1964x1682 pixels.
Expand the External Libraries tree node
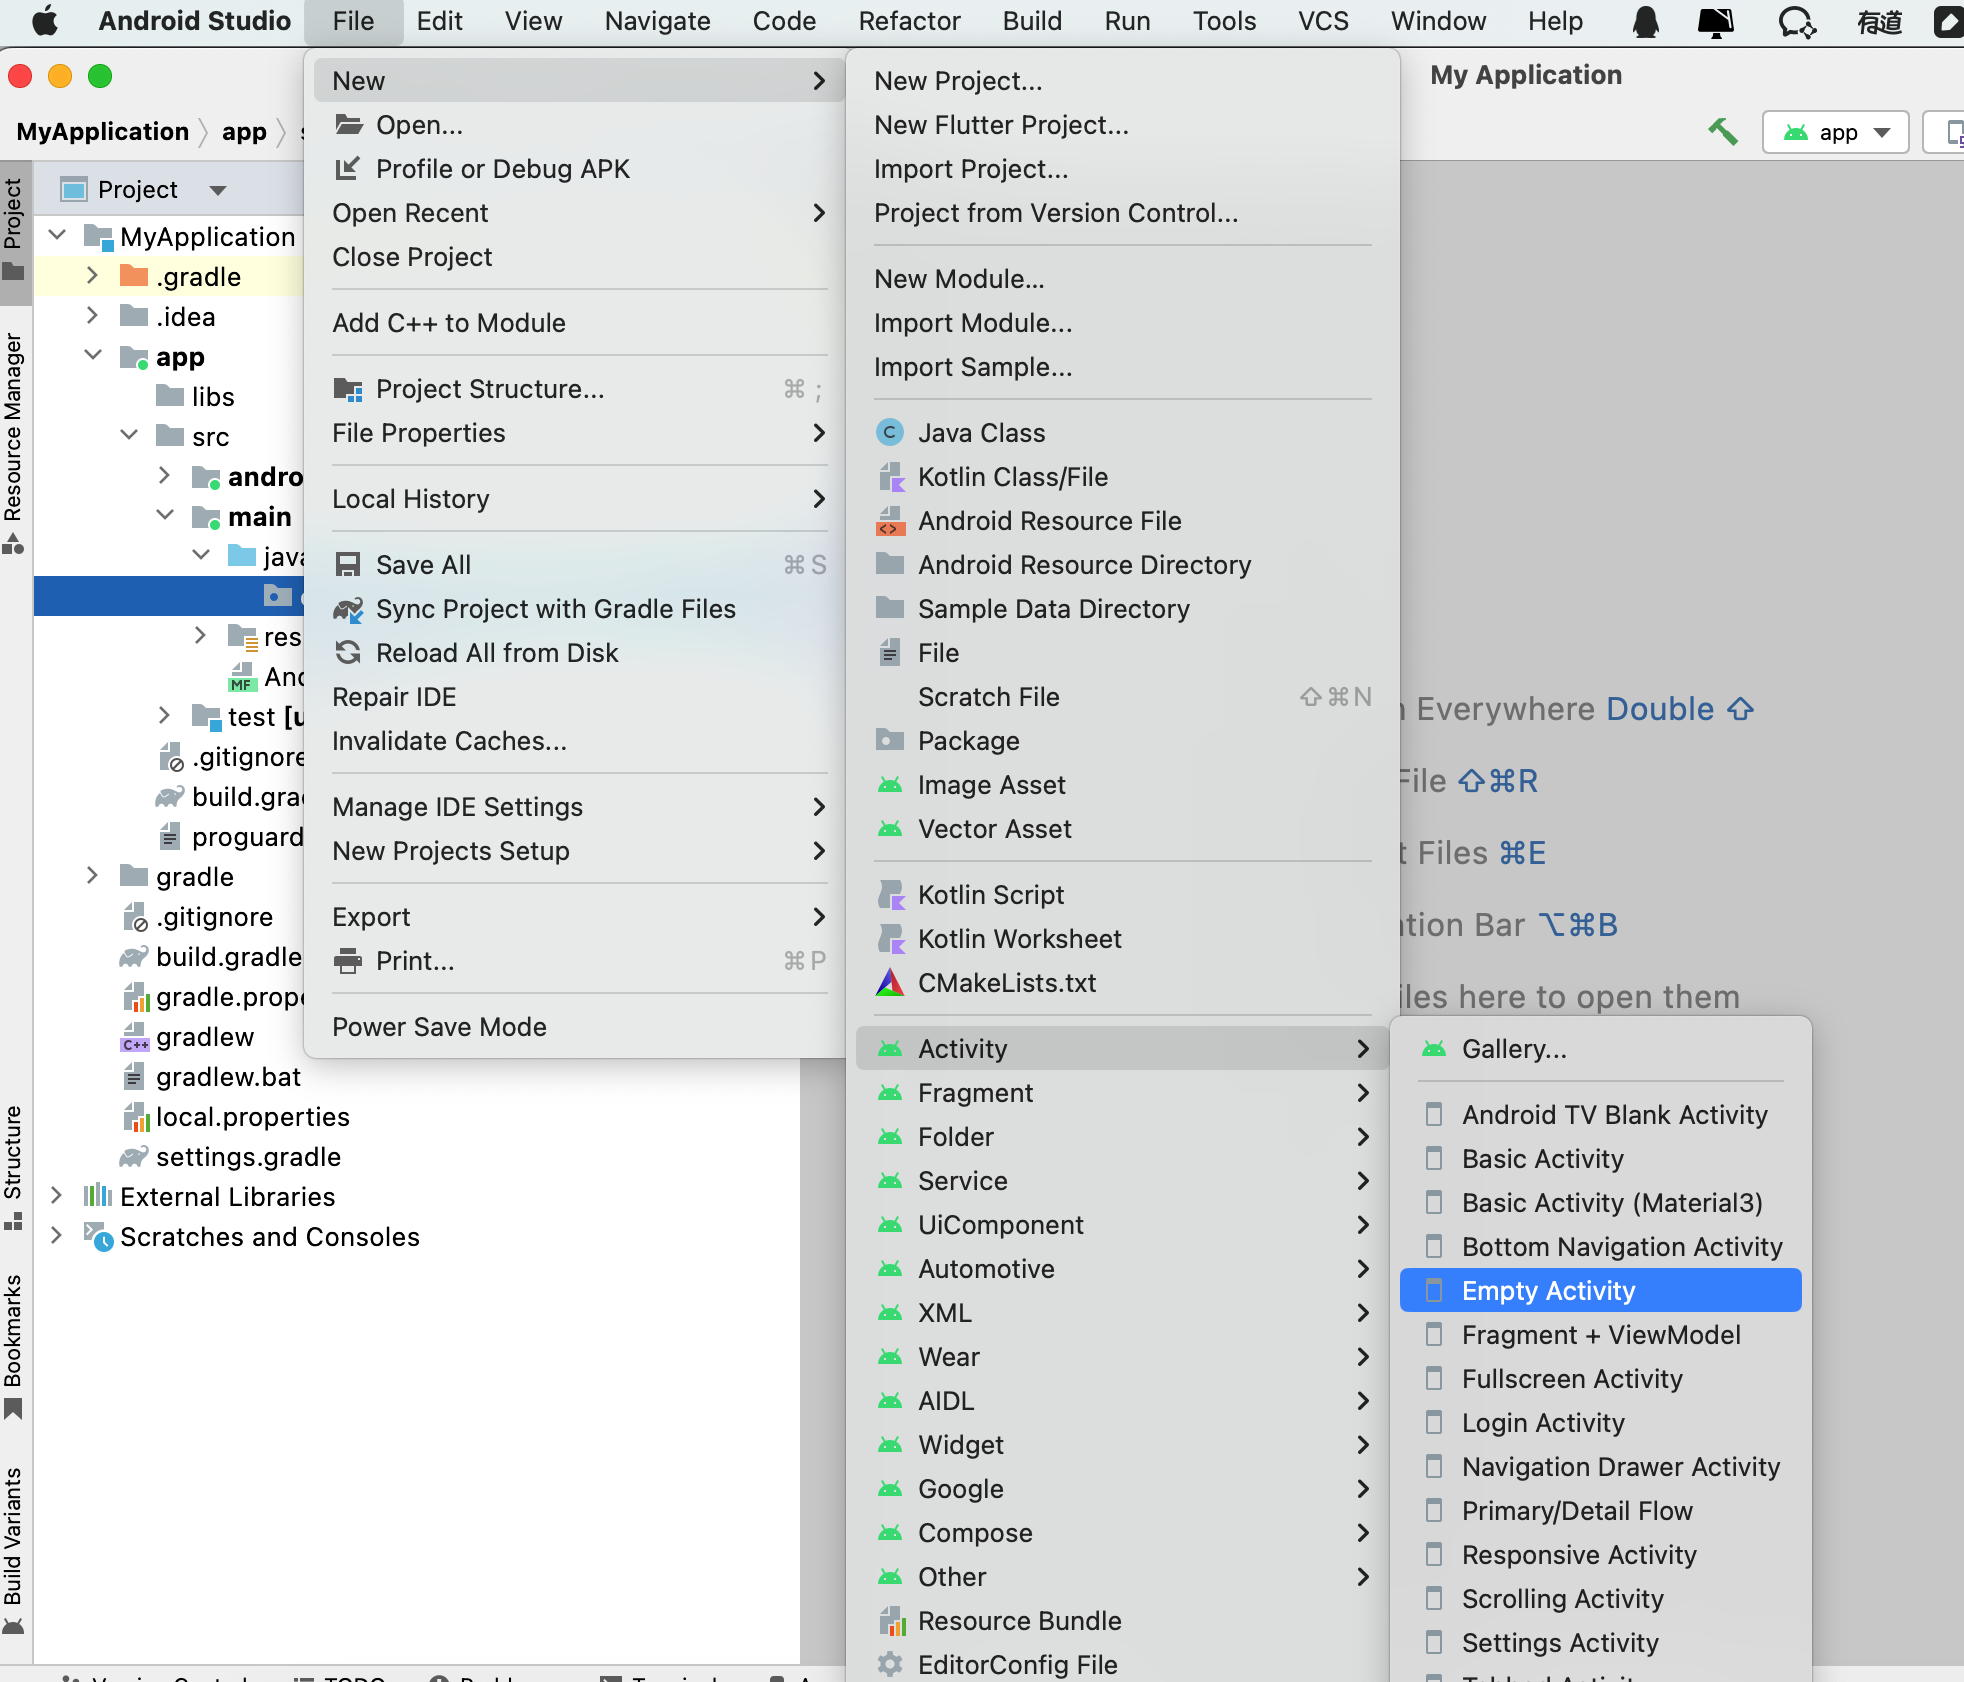click(56, 1196)
